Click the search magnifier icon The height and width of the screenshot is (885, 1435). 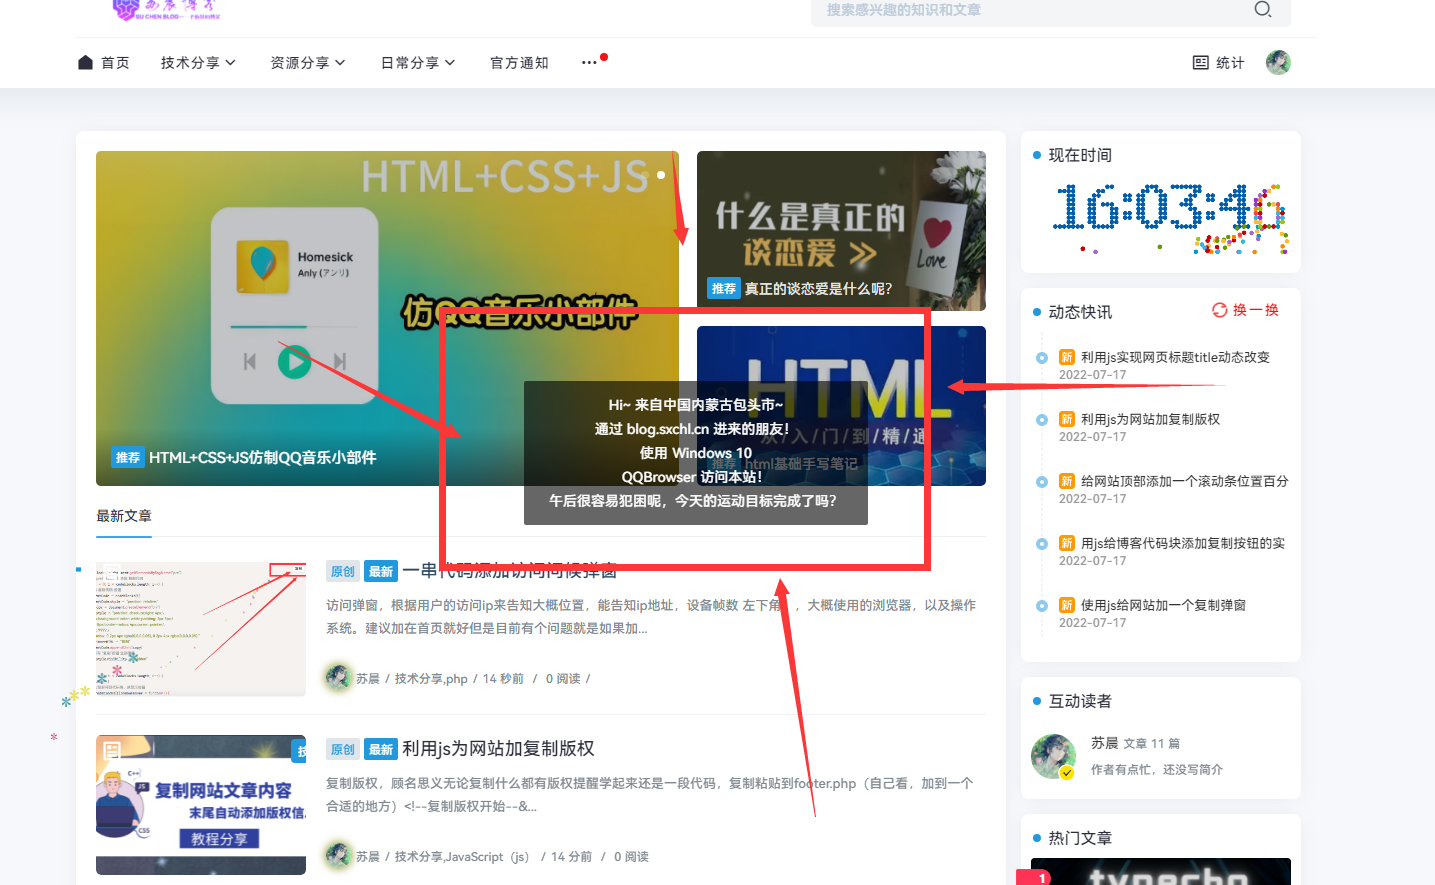(1263, 10)
